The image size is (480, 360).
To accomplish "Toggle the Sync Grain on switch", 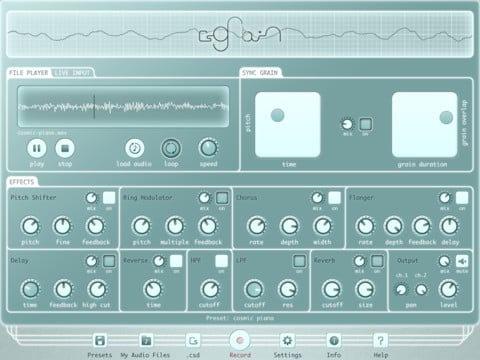I will pos(366,124).
